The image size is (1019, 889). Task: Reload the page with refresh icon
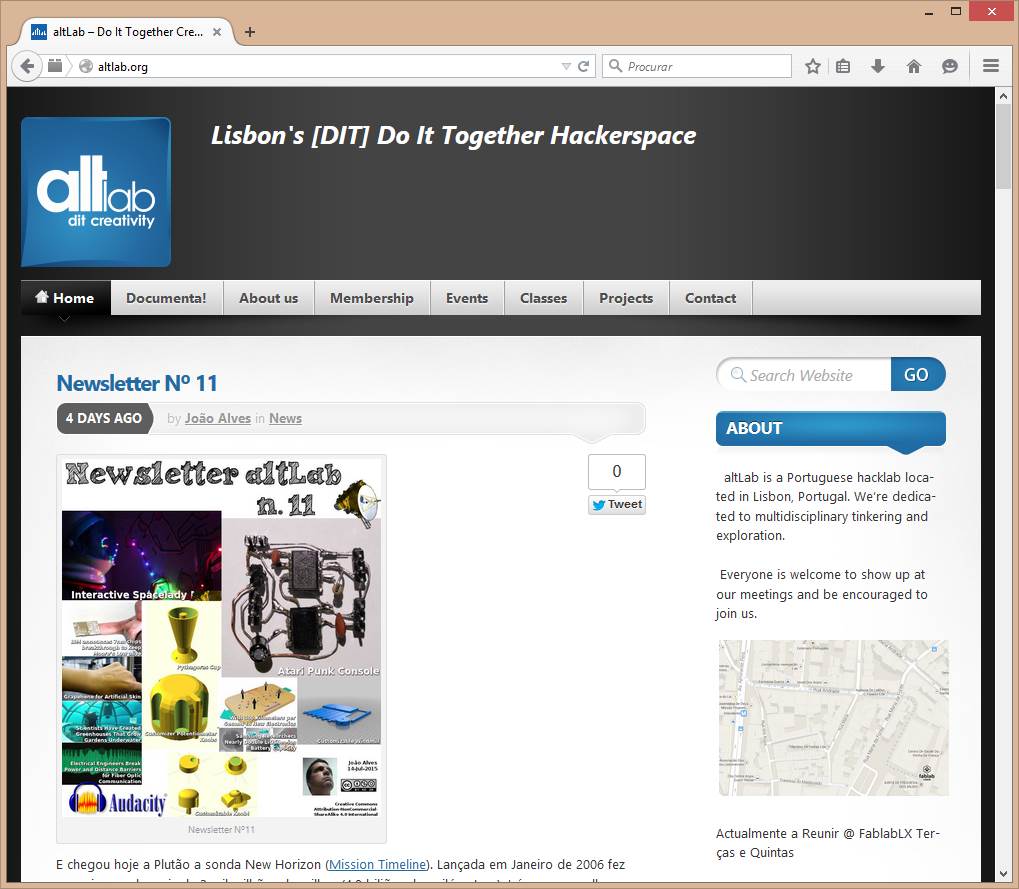(x=584, y=66)
